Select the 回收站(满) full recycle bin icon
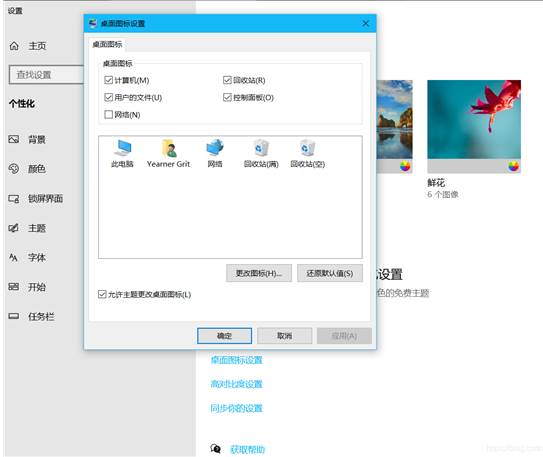The image size is (543, 457). click(261, 149)
